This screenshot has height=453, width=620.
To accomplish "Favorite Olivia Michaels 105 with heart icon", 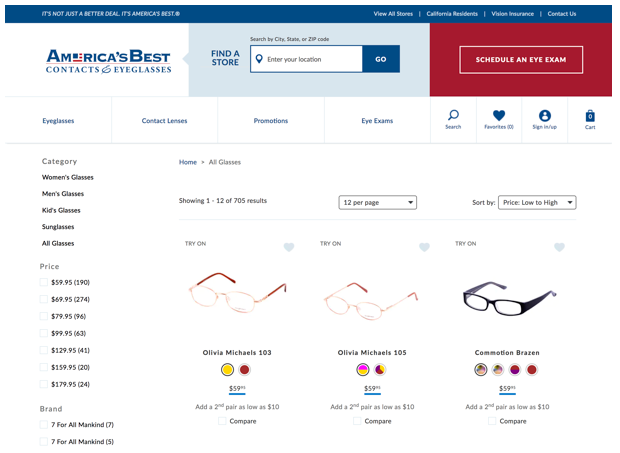I will [x=424, y=247].
